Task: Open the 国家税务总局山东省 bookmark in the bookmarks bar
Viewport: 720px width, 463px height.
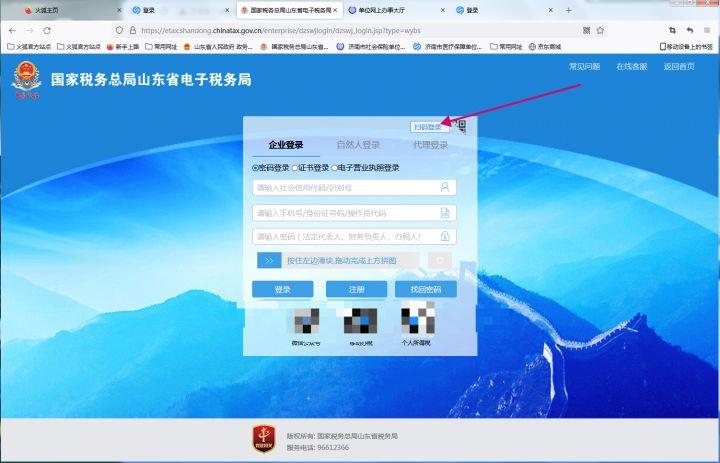Action: [x=294, y=46]
